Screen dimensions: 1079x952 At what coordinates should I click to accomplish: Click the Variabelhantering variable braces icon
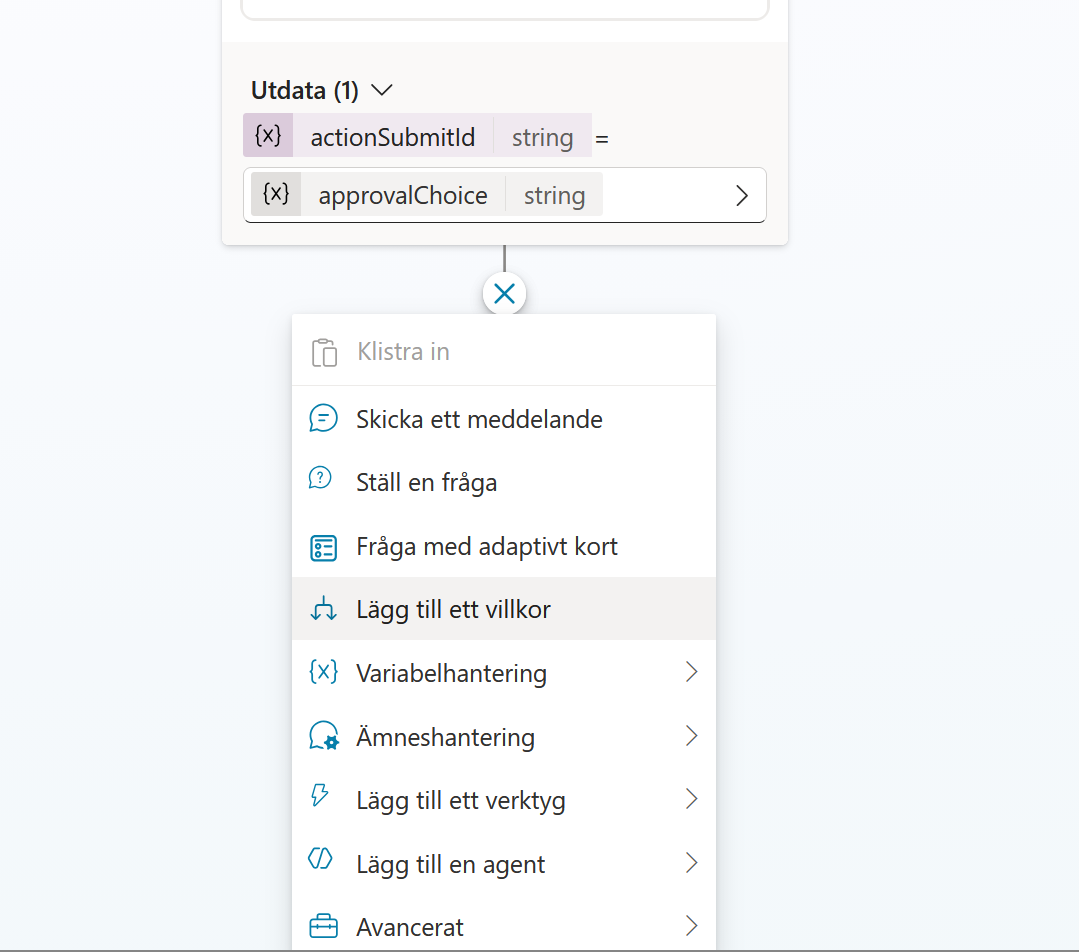pyautogui.click(x=323, y=672)
